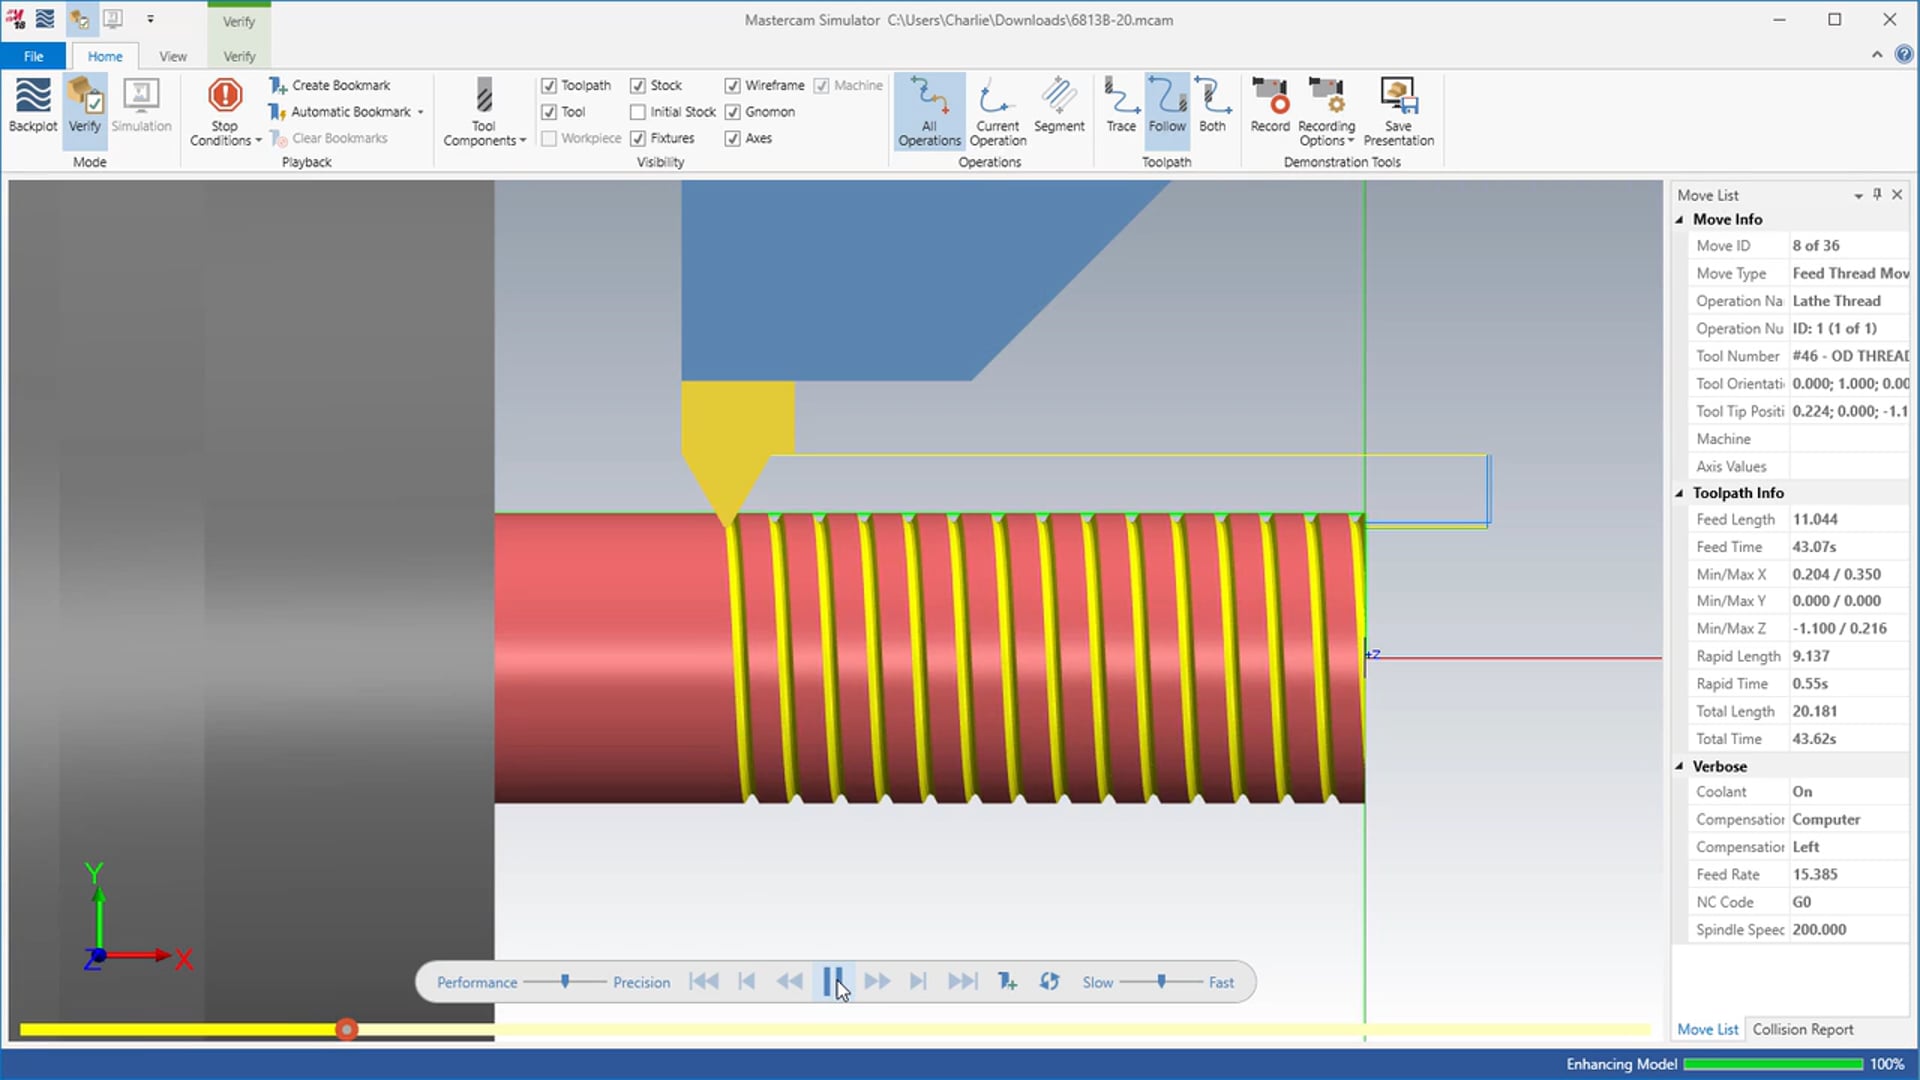Image resolution: width=1920 pixels, height=1080 pixels.
Task: Click the Collision Report button
Action: (1803, 1029)
